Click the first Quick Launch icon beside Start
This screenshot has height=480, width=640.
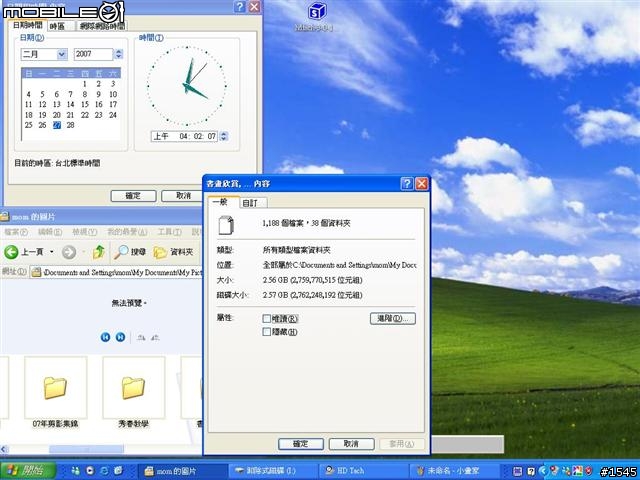click(x=76, y=471)
